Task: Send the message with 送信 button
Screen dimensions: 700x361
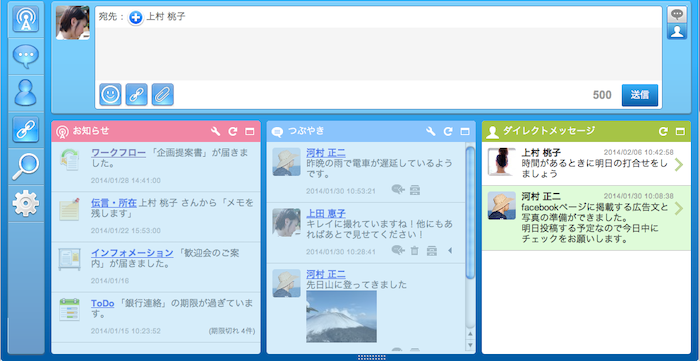Action: (x=640, y=95)
